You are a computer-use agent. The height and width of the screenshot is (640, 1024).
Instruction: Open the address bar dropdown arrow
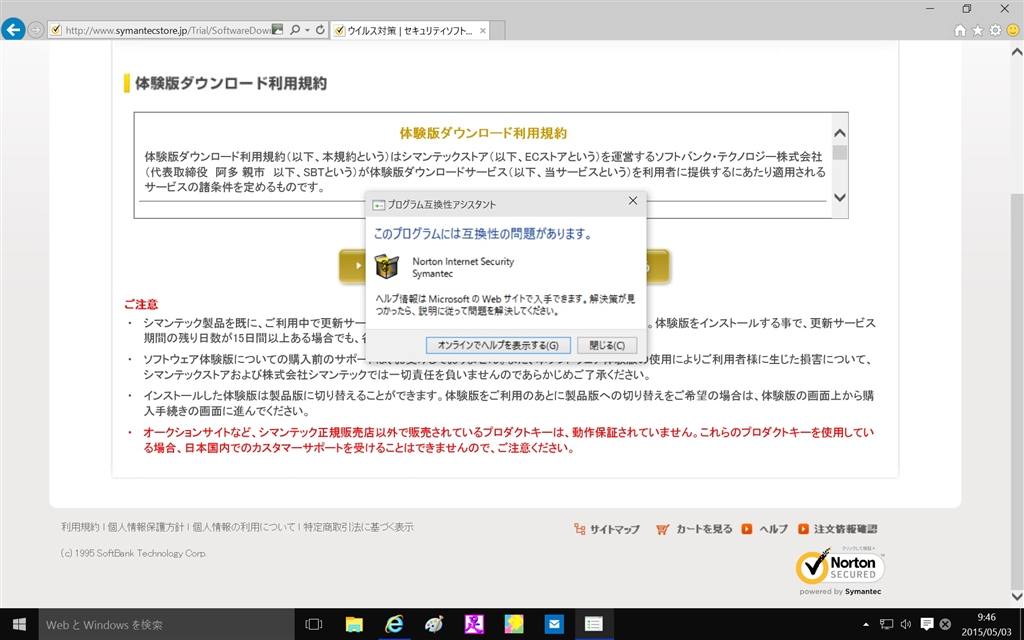click(307, 30)
